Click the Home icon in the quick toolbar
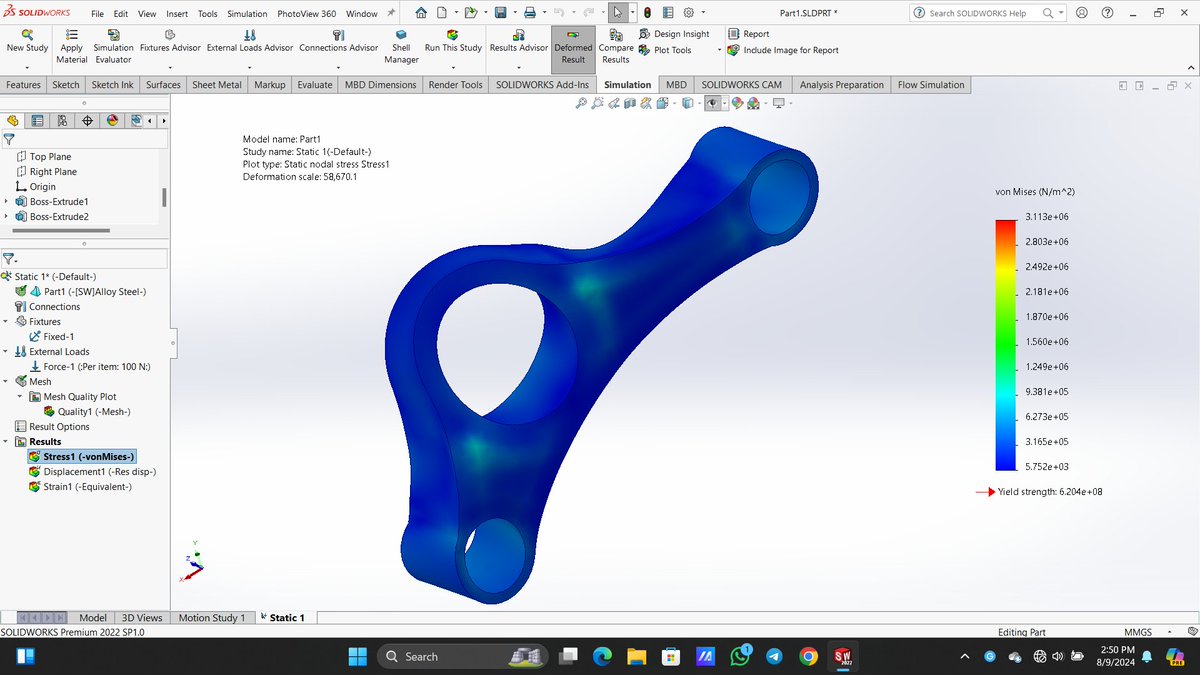This screenshot has height=675, width=1200. [420, 13]
